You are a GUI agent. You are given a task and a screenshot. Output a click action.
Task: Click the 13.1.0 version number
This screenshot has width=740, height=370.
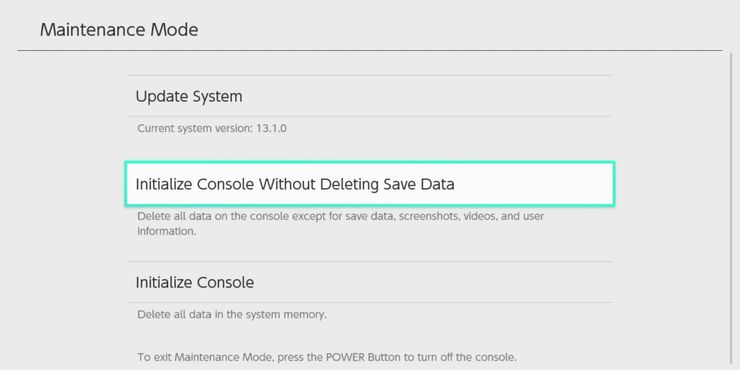click(x=271, y=128)
